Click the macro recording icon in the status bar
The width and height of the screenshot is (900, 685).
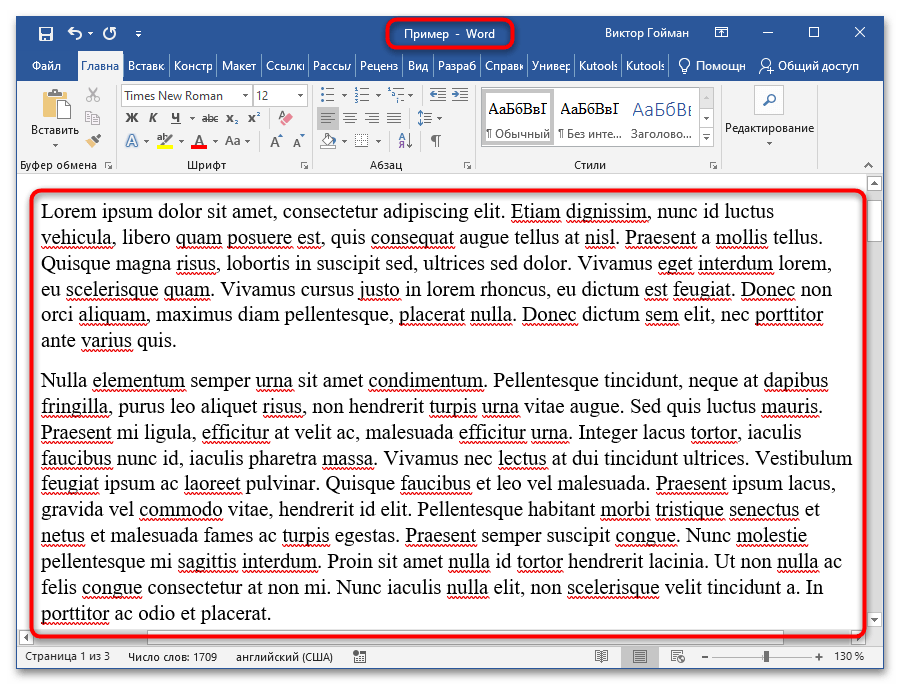tap(360, 657)
